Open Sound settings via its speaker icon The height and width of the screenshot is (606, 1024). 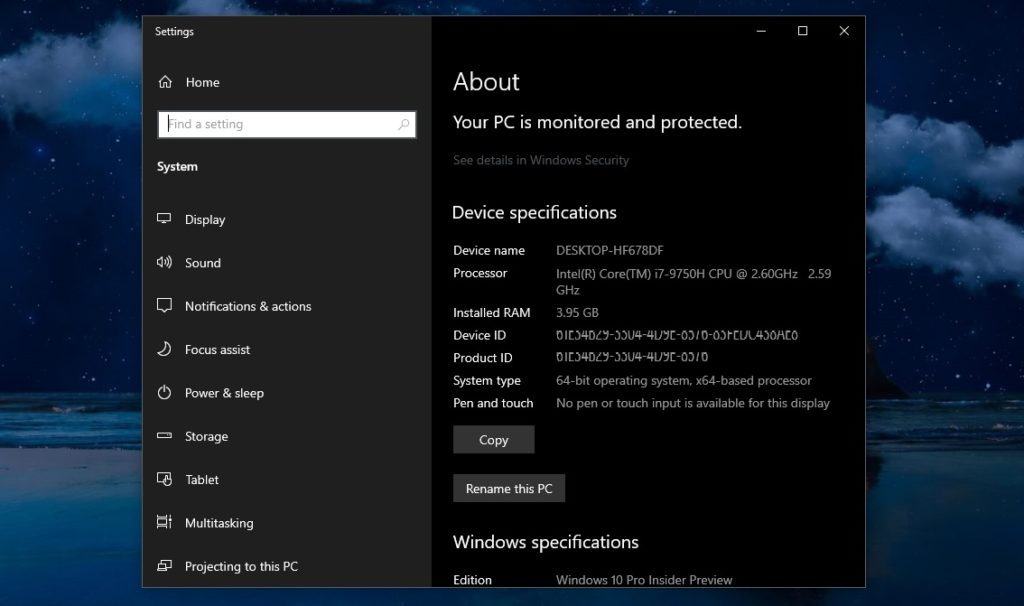pos(164,262)
